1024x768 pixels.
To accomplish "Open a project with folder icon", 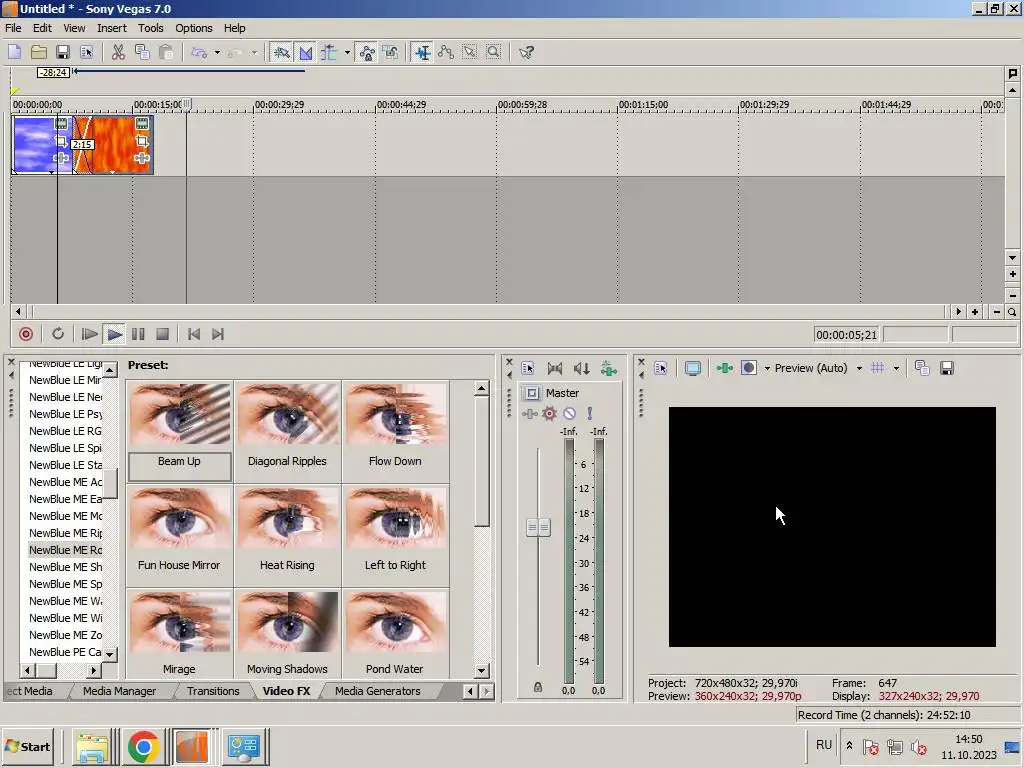I will click(39, 52).
